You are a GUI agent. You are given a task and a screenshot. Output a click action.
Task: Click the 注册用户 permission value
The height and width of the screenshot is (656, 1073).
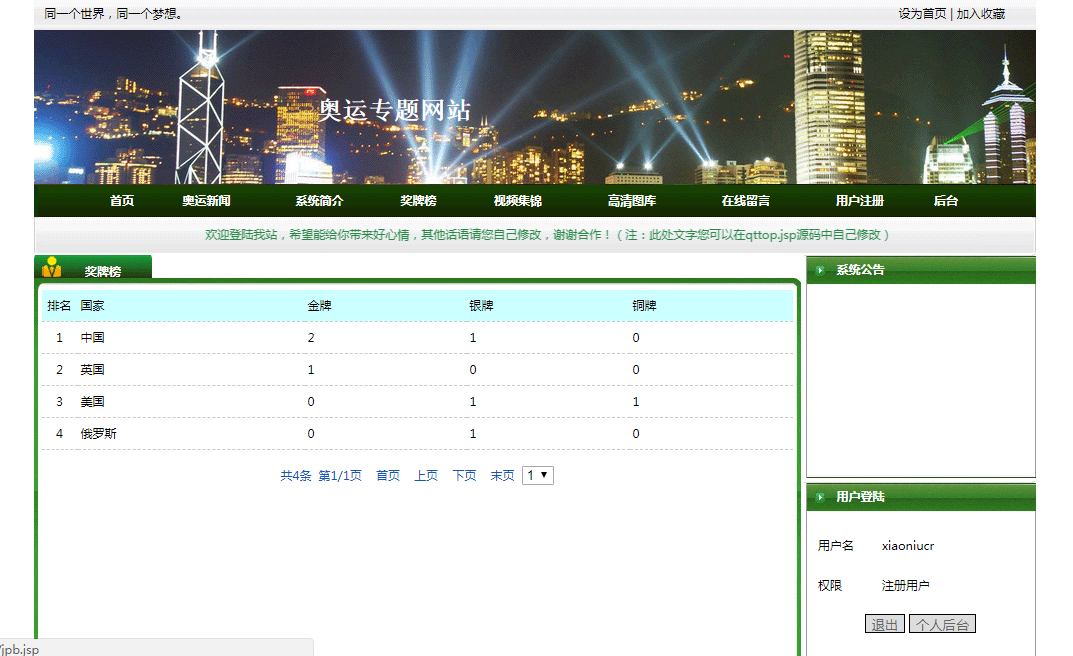pyautogui.click(x=905, y=586)
